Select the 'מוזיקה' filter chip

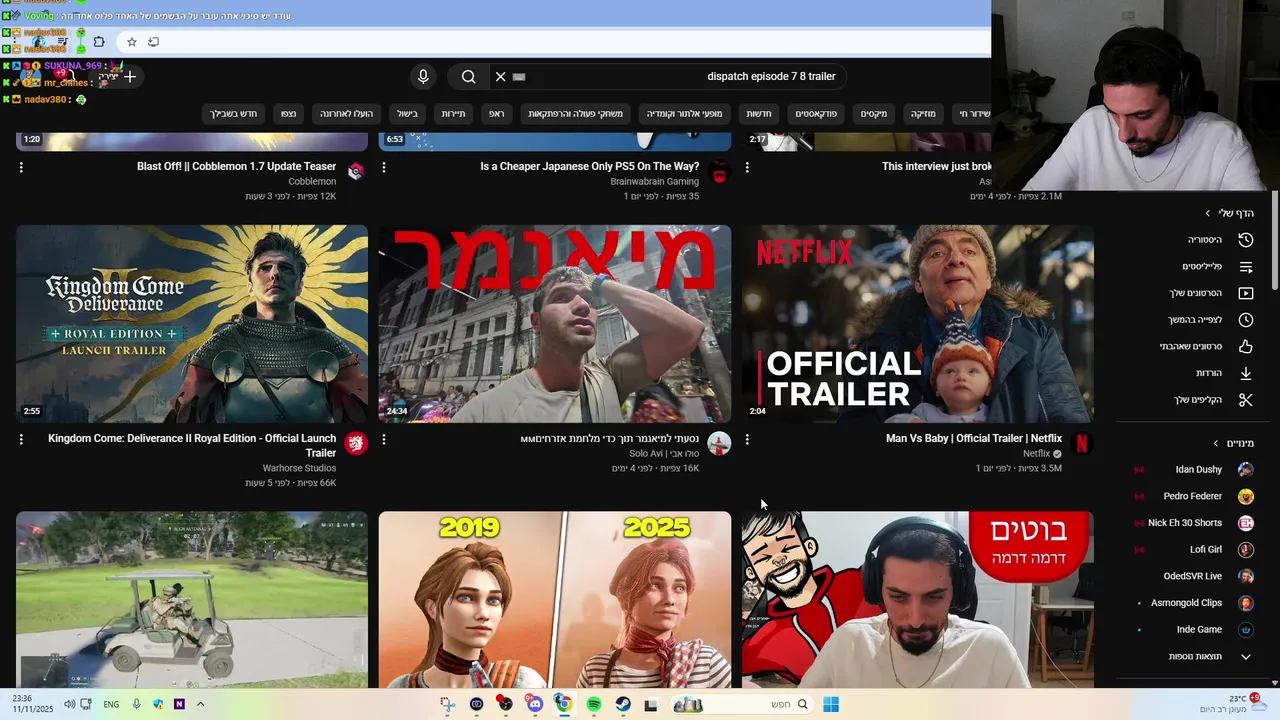pyautogui.click(x=923, y=114)
